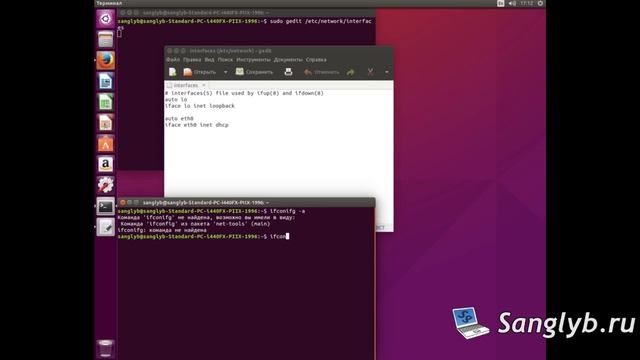Open the Вид menu in gedit

click(209, 60)
